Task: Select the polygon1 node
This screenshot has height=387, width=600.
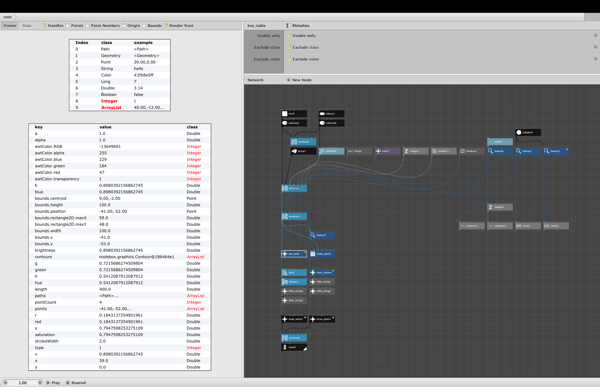Action: click(x=528, y=132)
